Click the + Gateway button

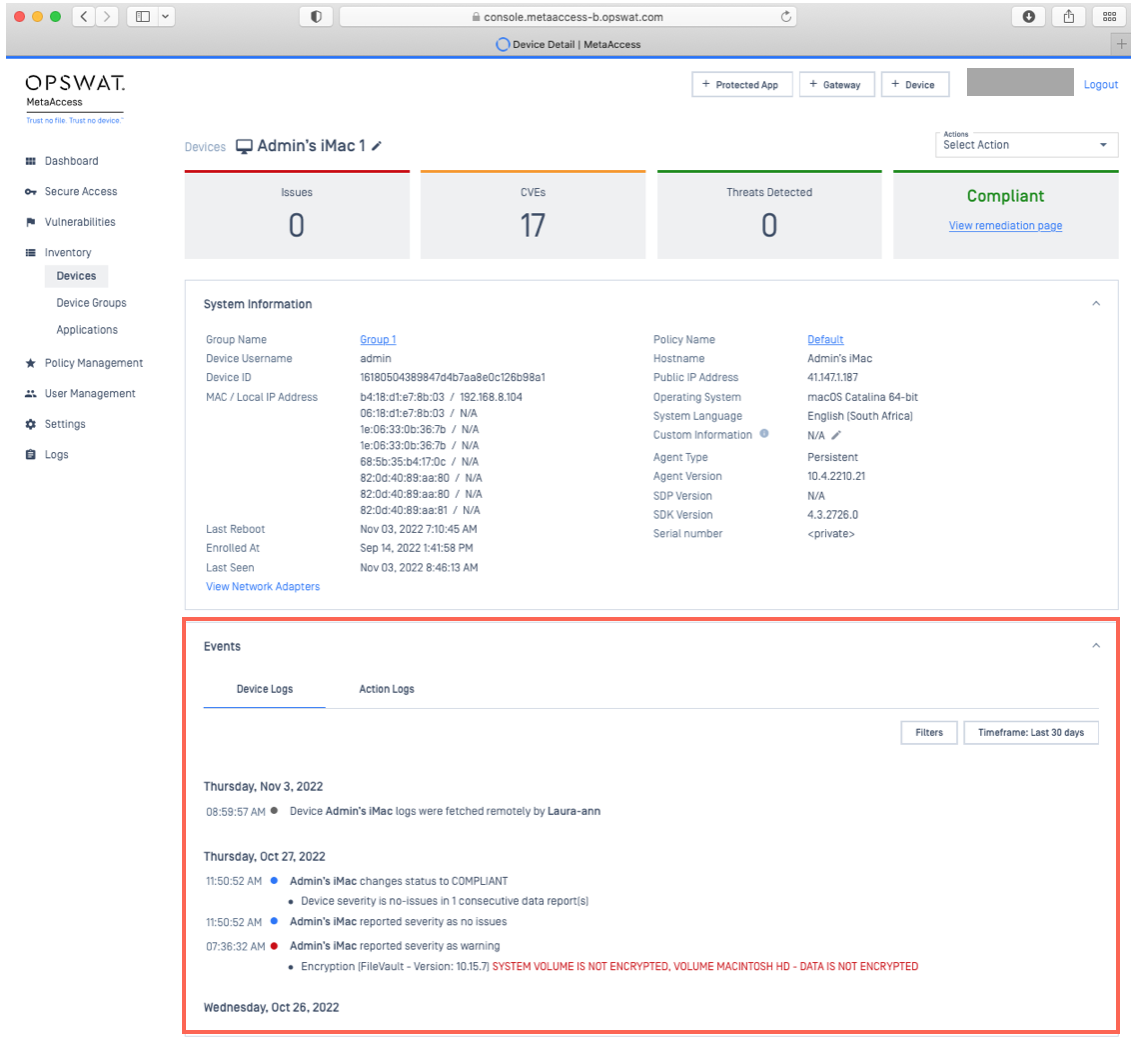pos(837,84)
